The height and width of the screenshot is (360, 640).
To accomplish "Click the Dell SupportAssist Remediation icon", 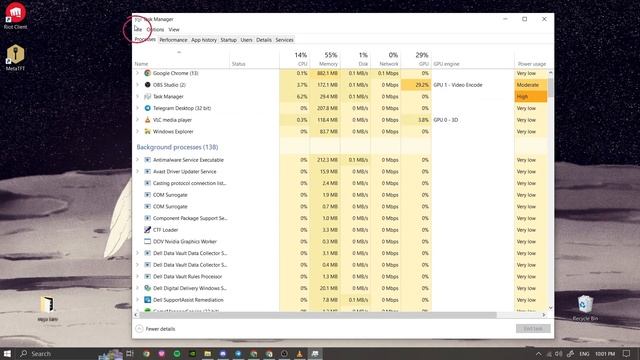I will point(147,300).
